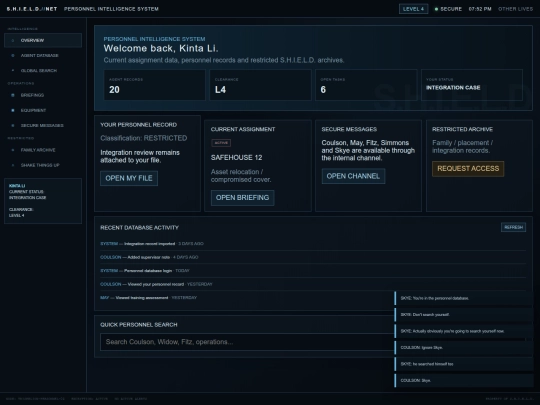The width and height of the screenshot is (540, 405).
Task: Click 'Personnel database login' activity row
Action: [313, 271]
